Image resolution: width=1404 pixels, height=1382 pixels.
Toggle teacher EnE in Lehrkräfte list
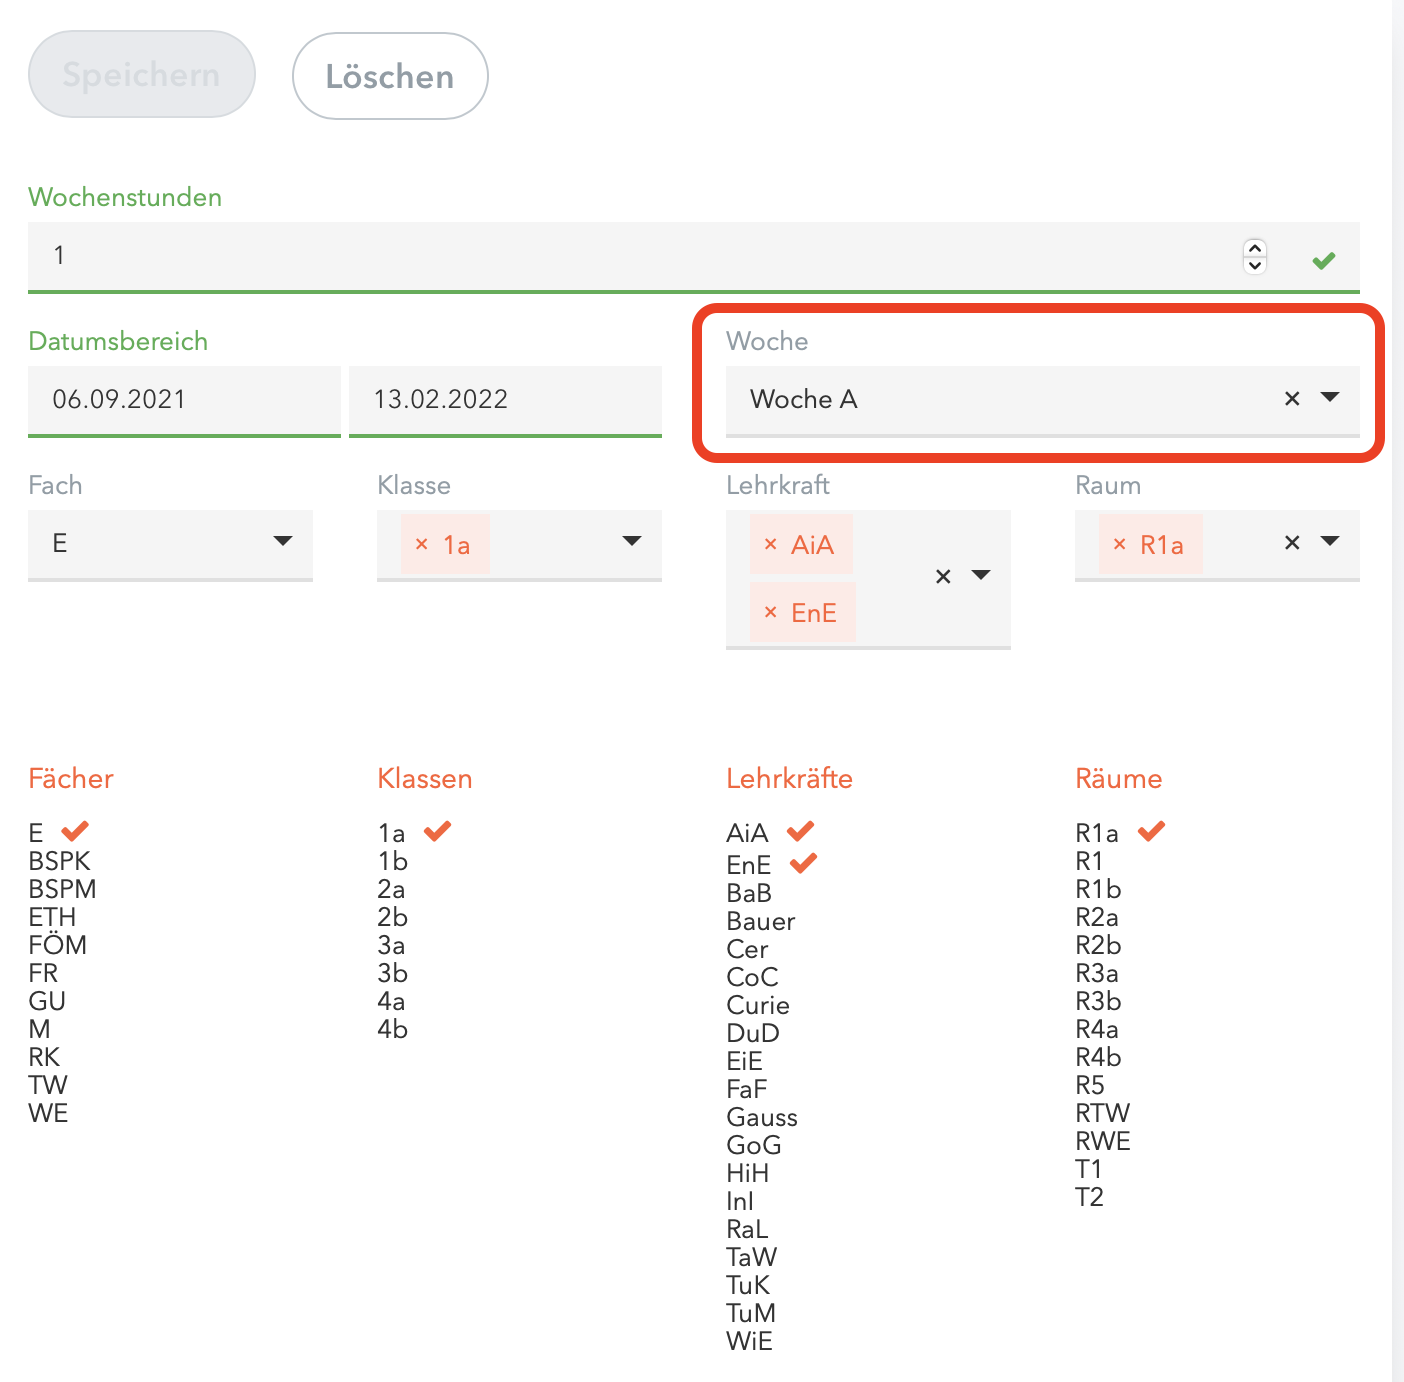(x=749, y=864)
